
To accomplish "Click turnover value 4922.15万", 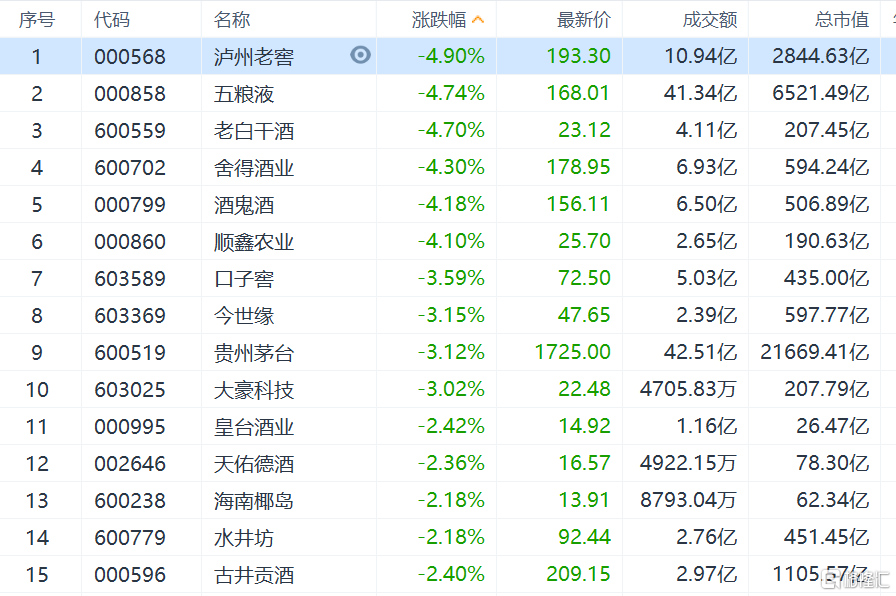I will coord(688,463).
